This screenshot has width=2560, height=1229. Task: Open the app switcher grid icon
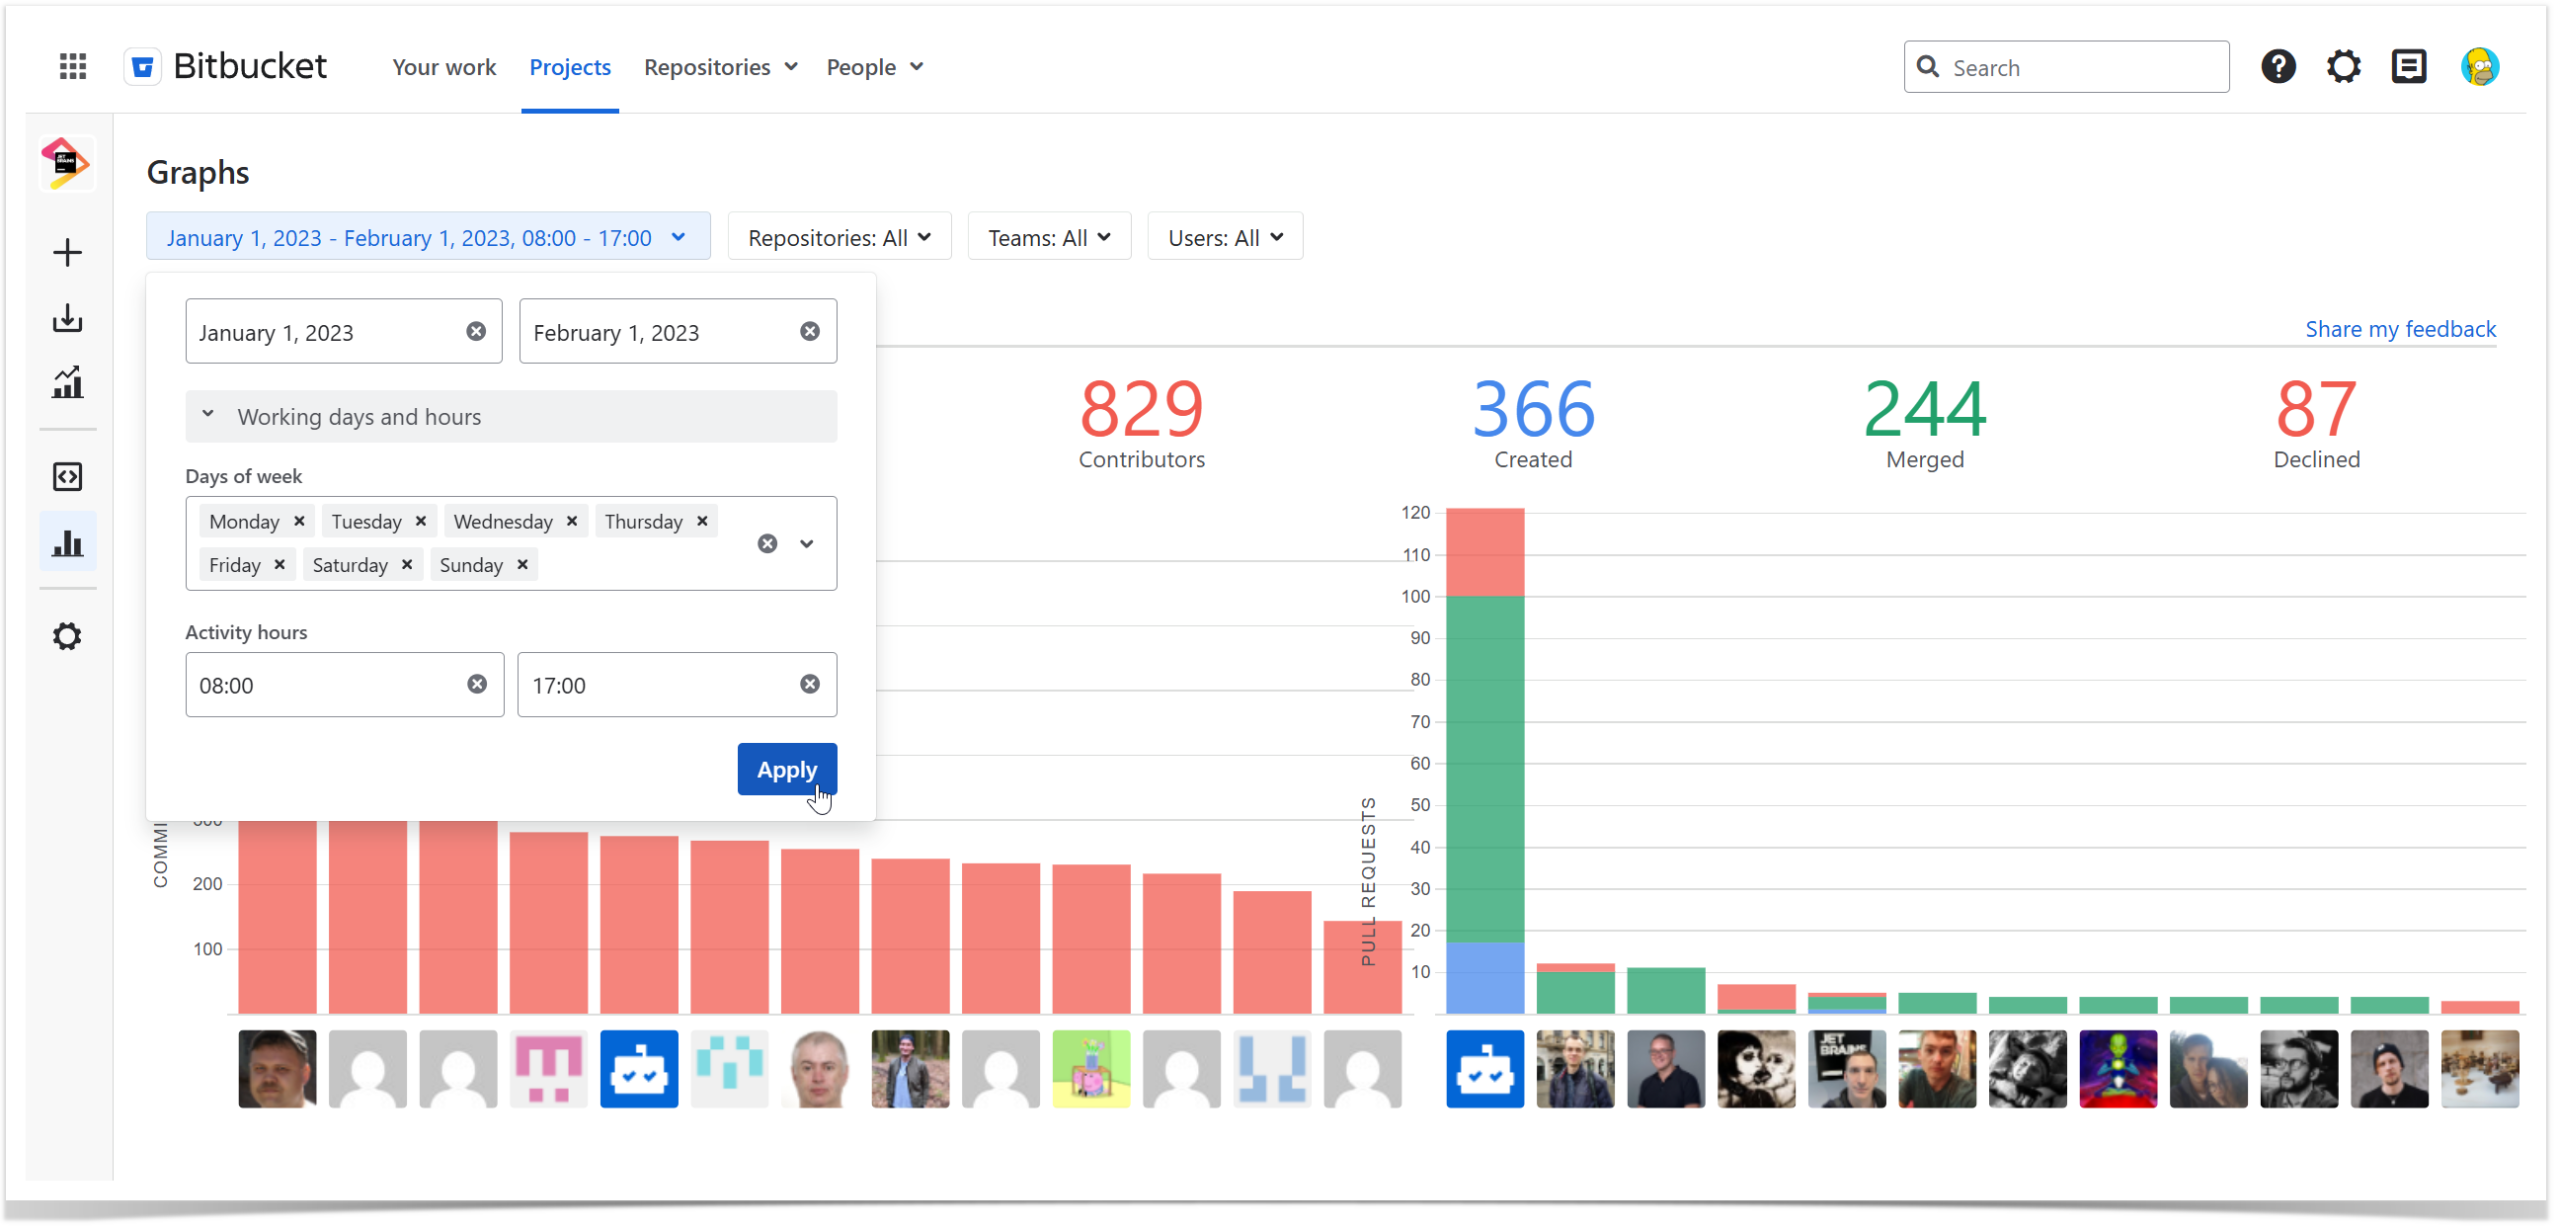coord(72,67)
